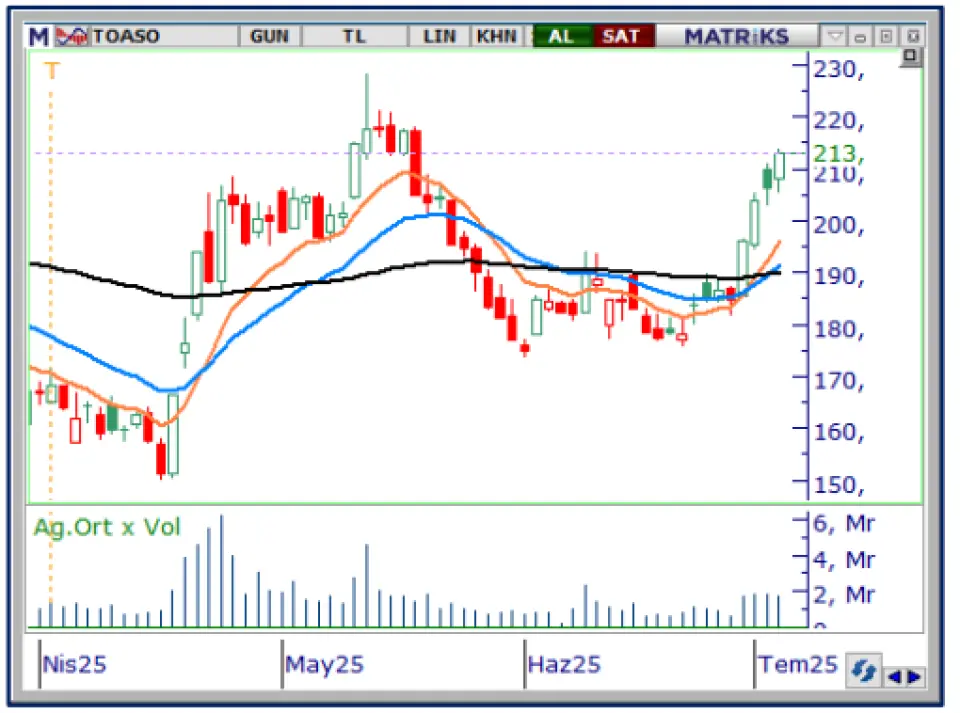Click the KHN button in header
Viewport: 960px width, 713px height.
[x=497, y=37]
